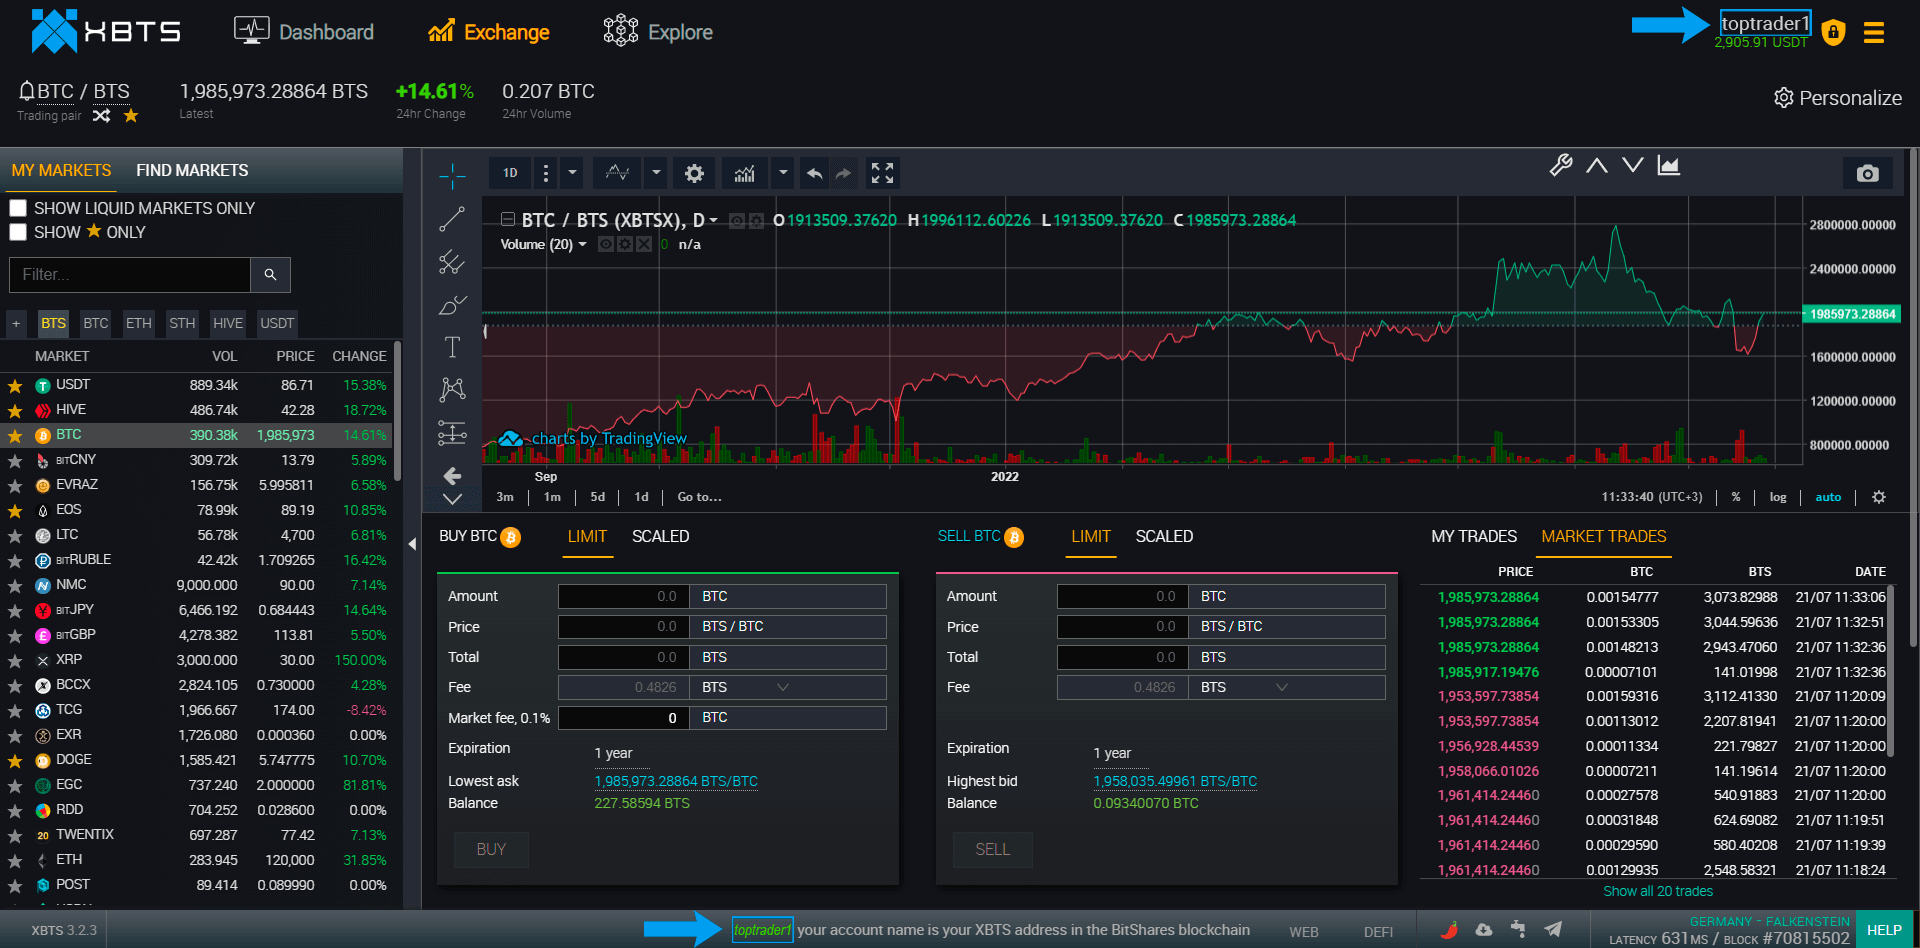
Task: Click the up caret above the chart
Action: [x=1597, y=165]
